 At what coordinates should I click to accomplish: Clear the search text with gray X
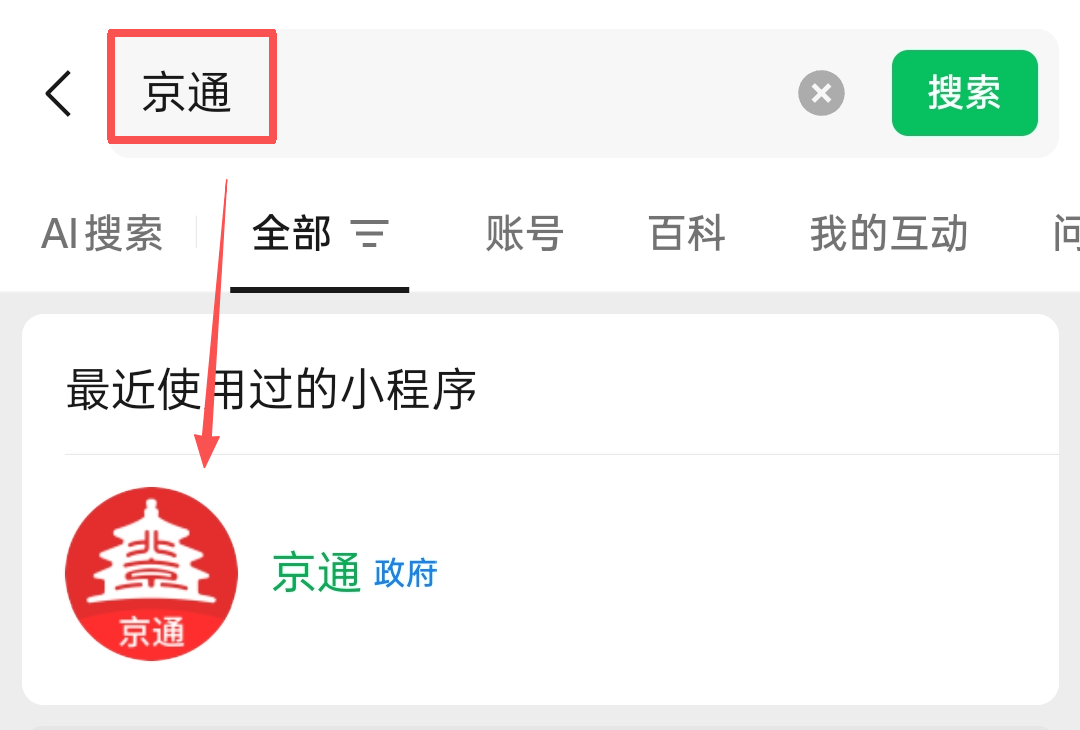click(821, 93)
